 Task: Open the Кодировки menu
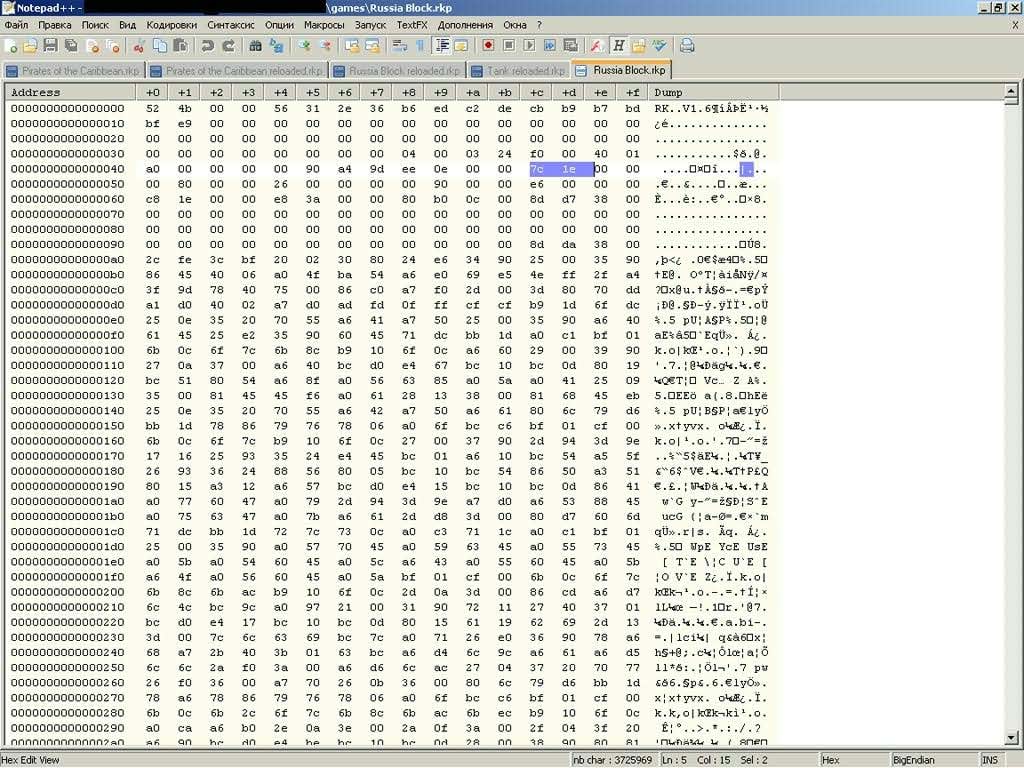[172, 25]
